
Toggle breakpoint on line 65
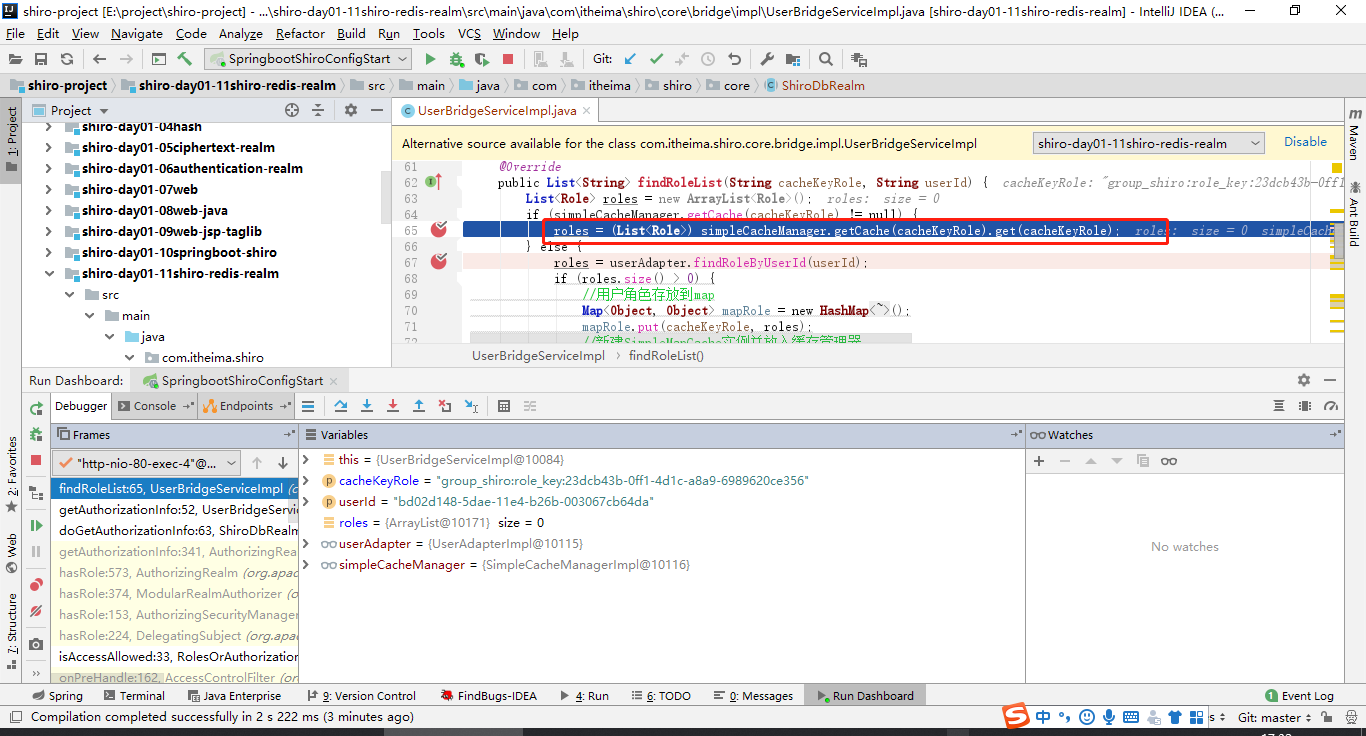point(438,230)
